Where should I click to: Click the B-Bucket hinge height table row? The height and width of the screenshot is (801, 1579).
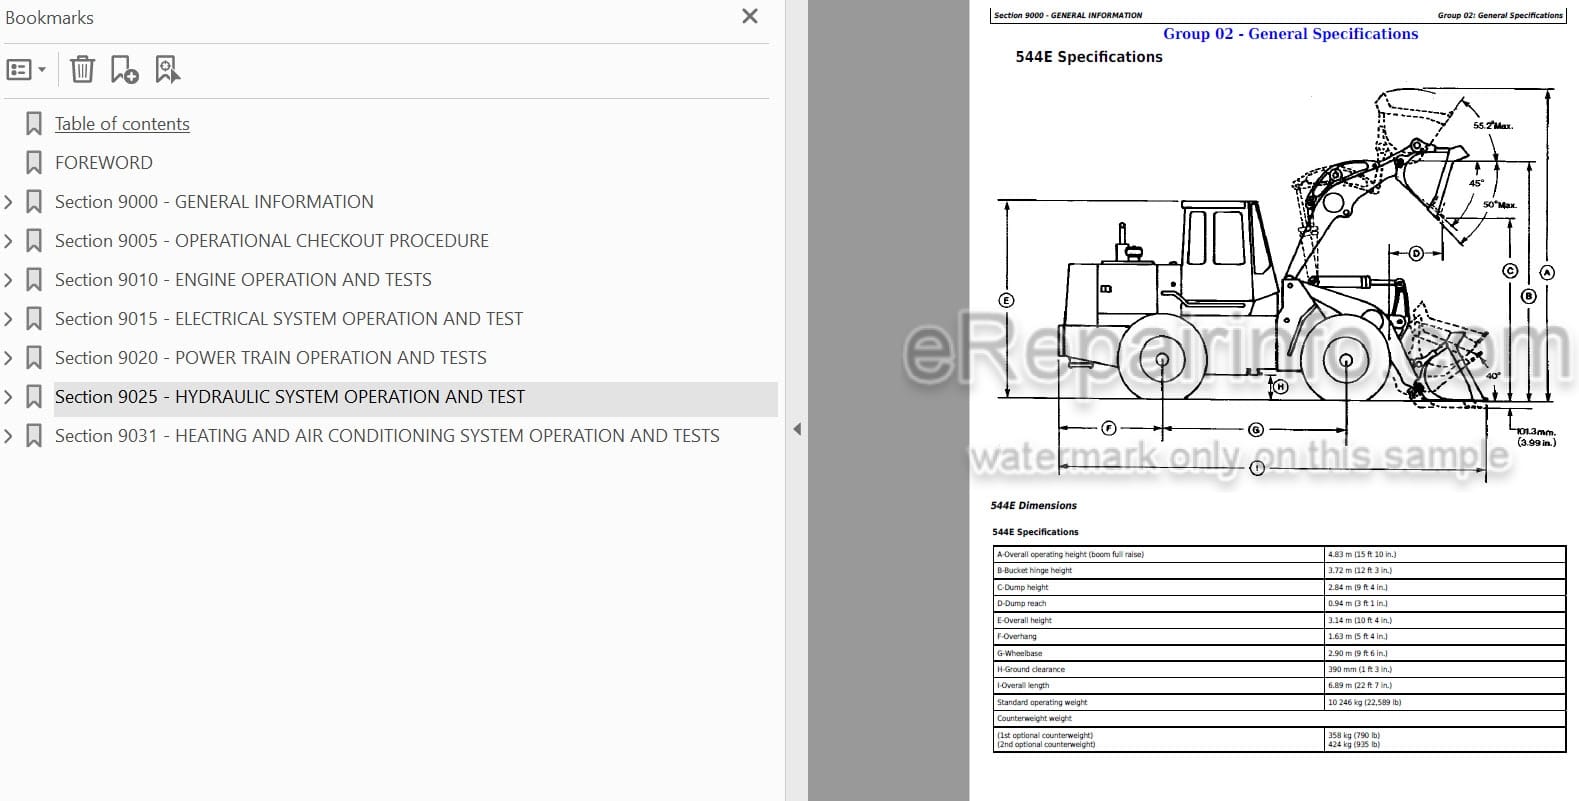[x=1279, y=571]
